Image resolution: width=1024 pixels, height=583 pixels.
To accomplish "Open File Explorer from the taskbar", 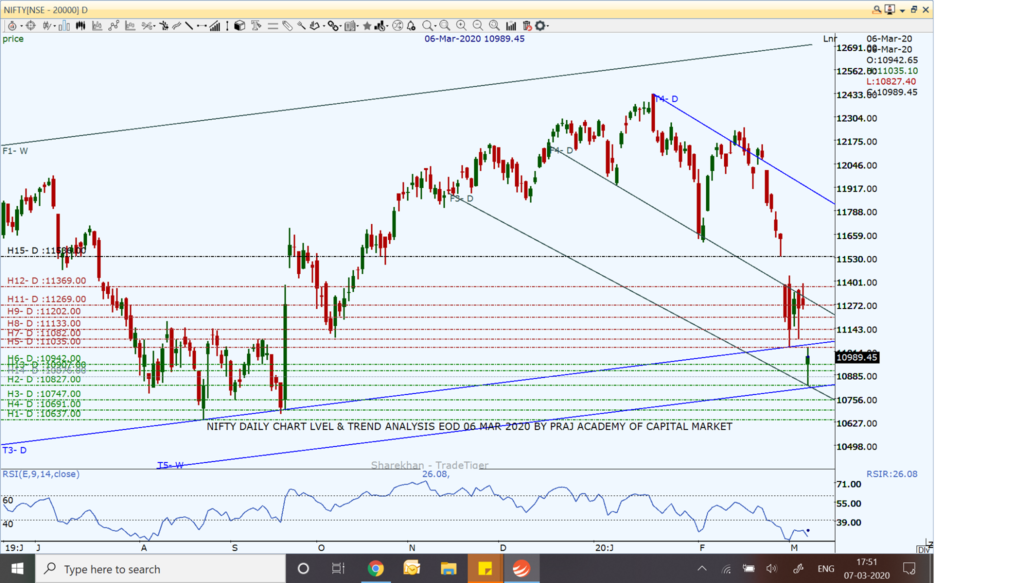I will [x=448, y=569].
